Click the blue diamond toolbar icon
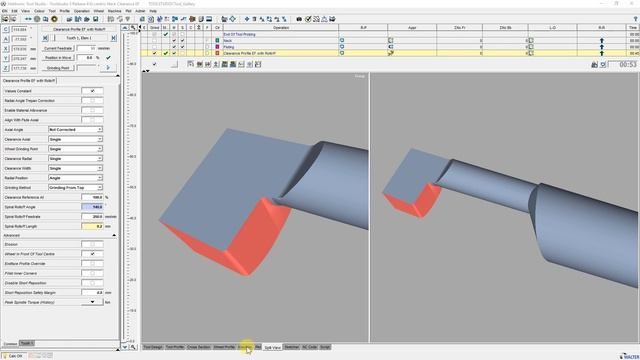The width and height of the screenshot is (640, 360). click(x=232, y=19)
